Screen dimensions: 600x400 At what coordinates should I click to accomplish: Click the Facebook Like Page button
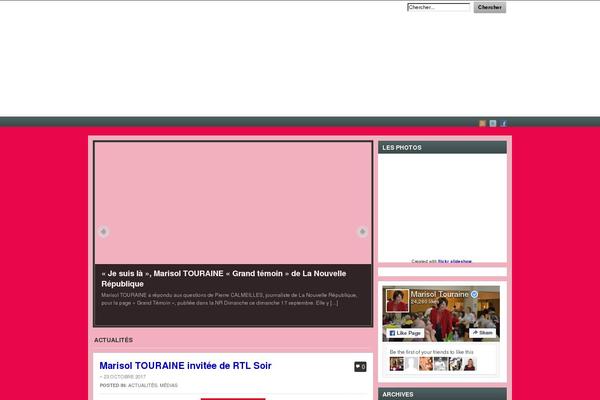click(x=405, y=333)
